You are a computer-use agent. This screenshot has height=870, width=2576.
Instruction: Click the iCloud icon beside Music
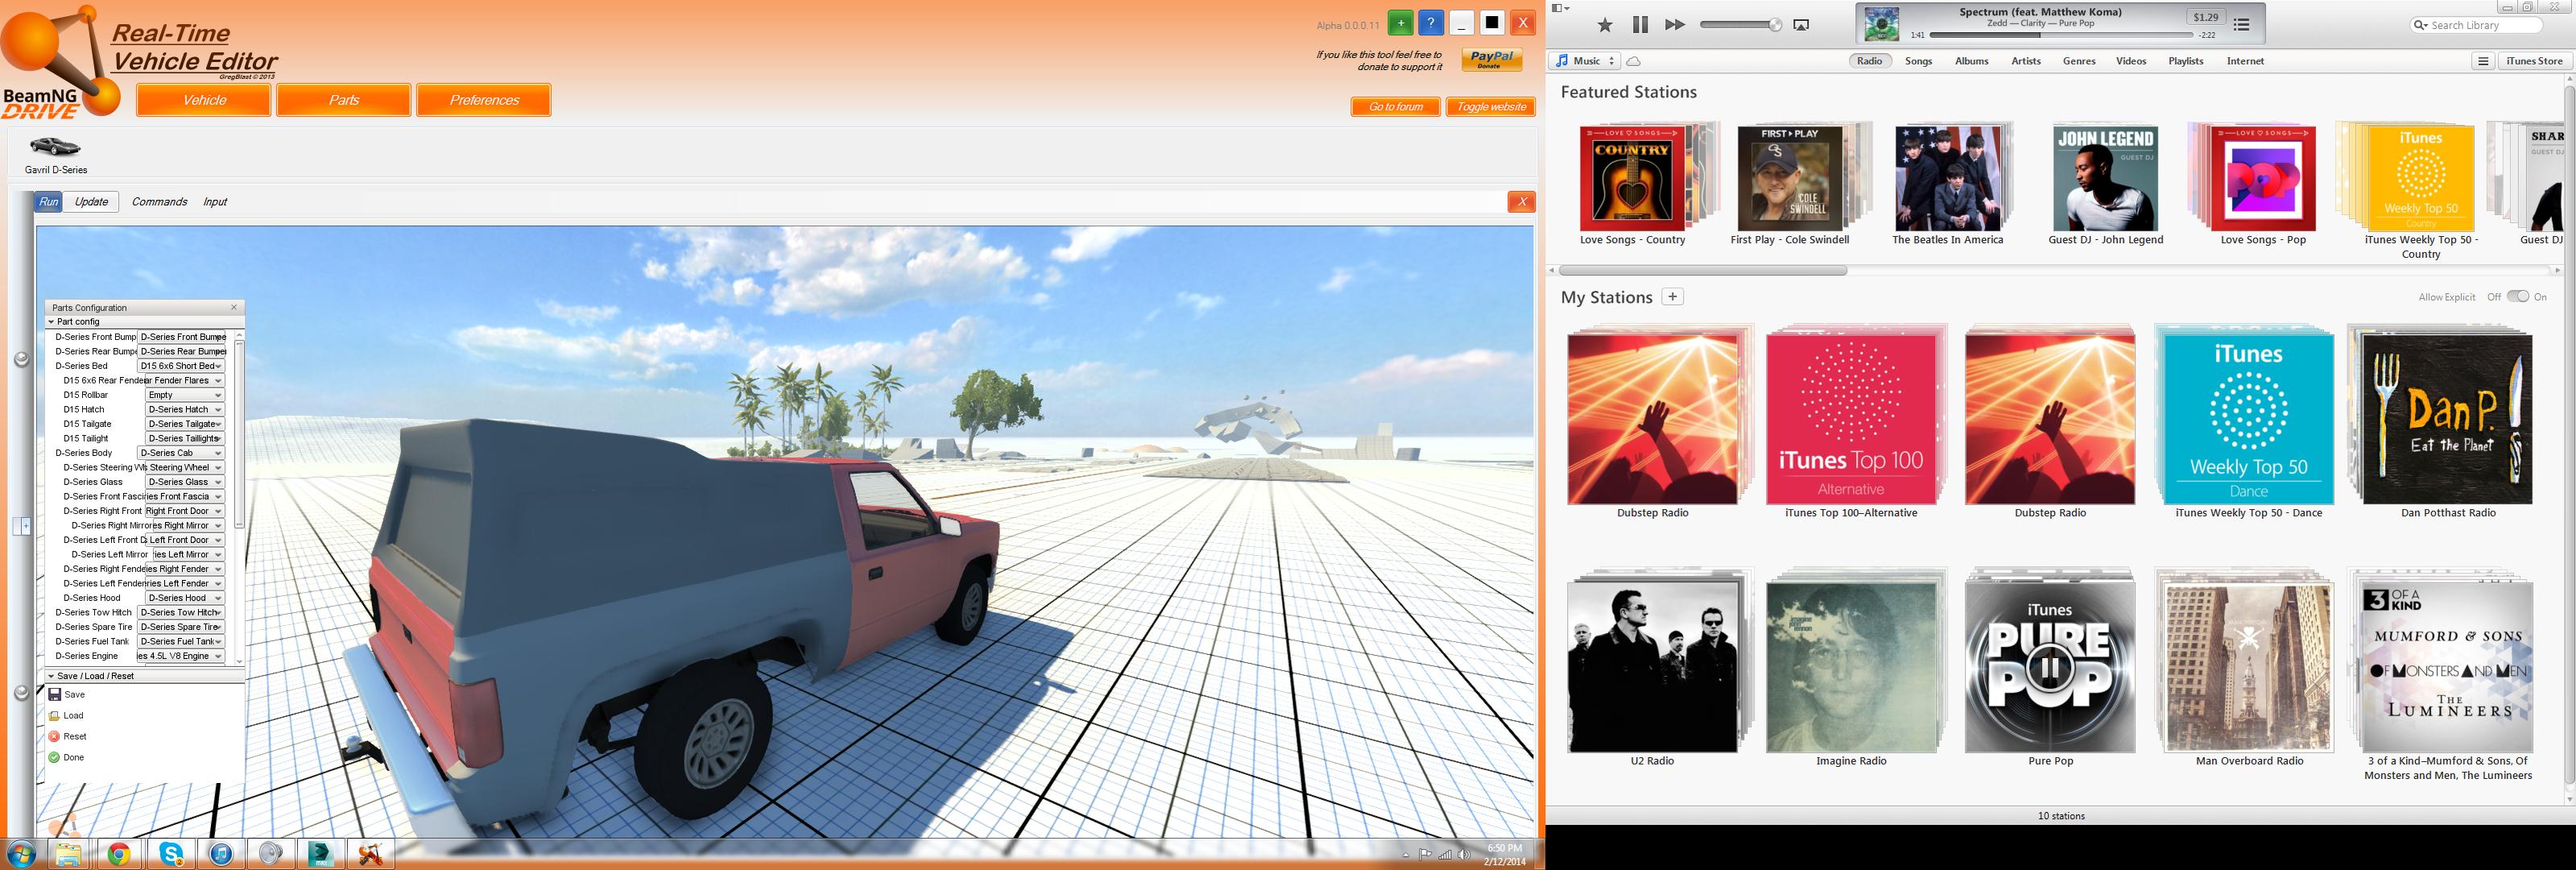coord(1633,61)
